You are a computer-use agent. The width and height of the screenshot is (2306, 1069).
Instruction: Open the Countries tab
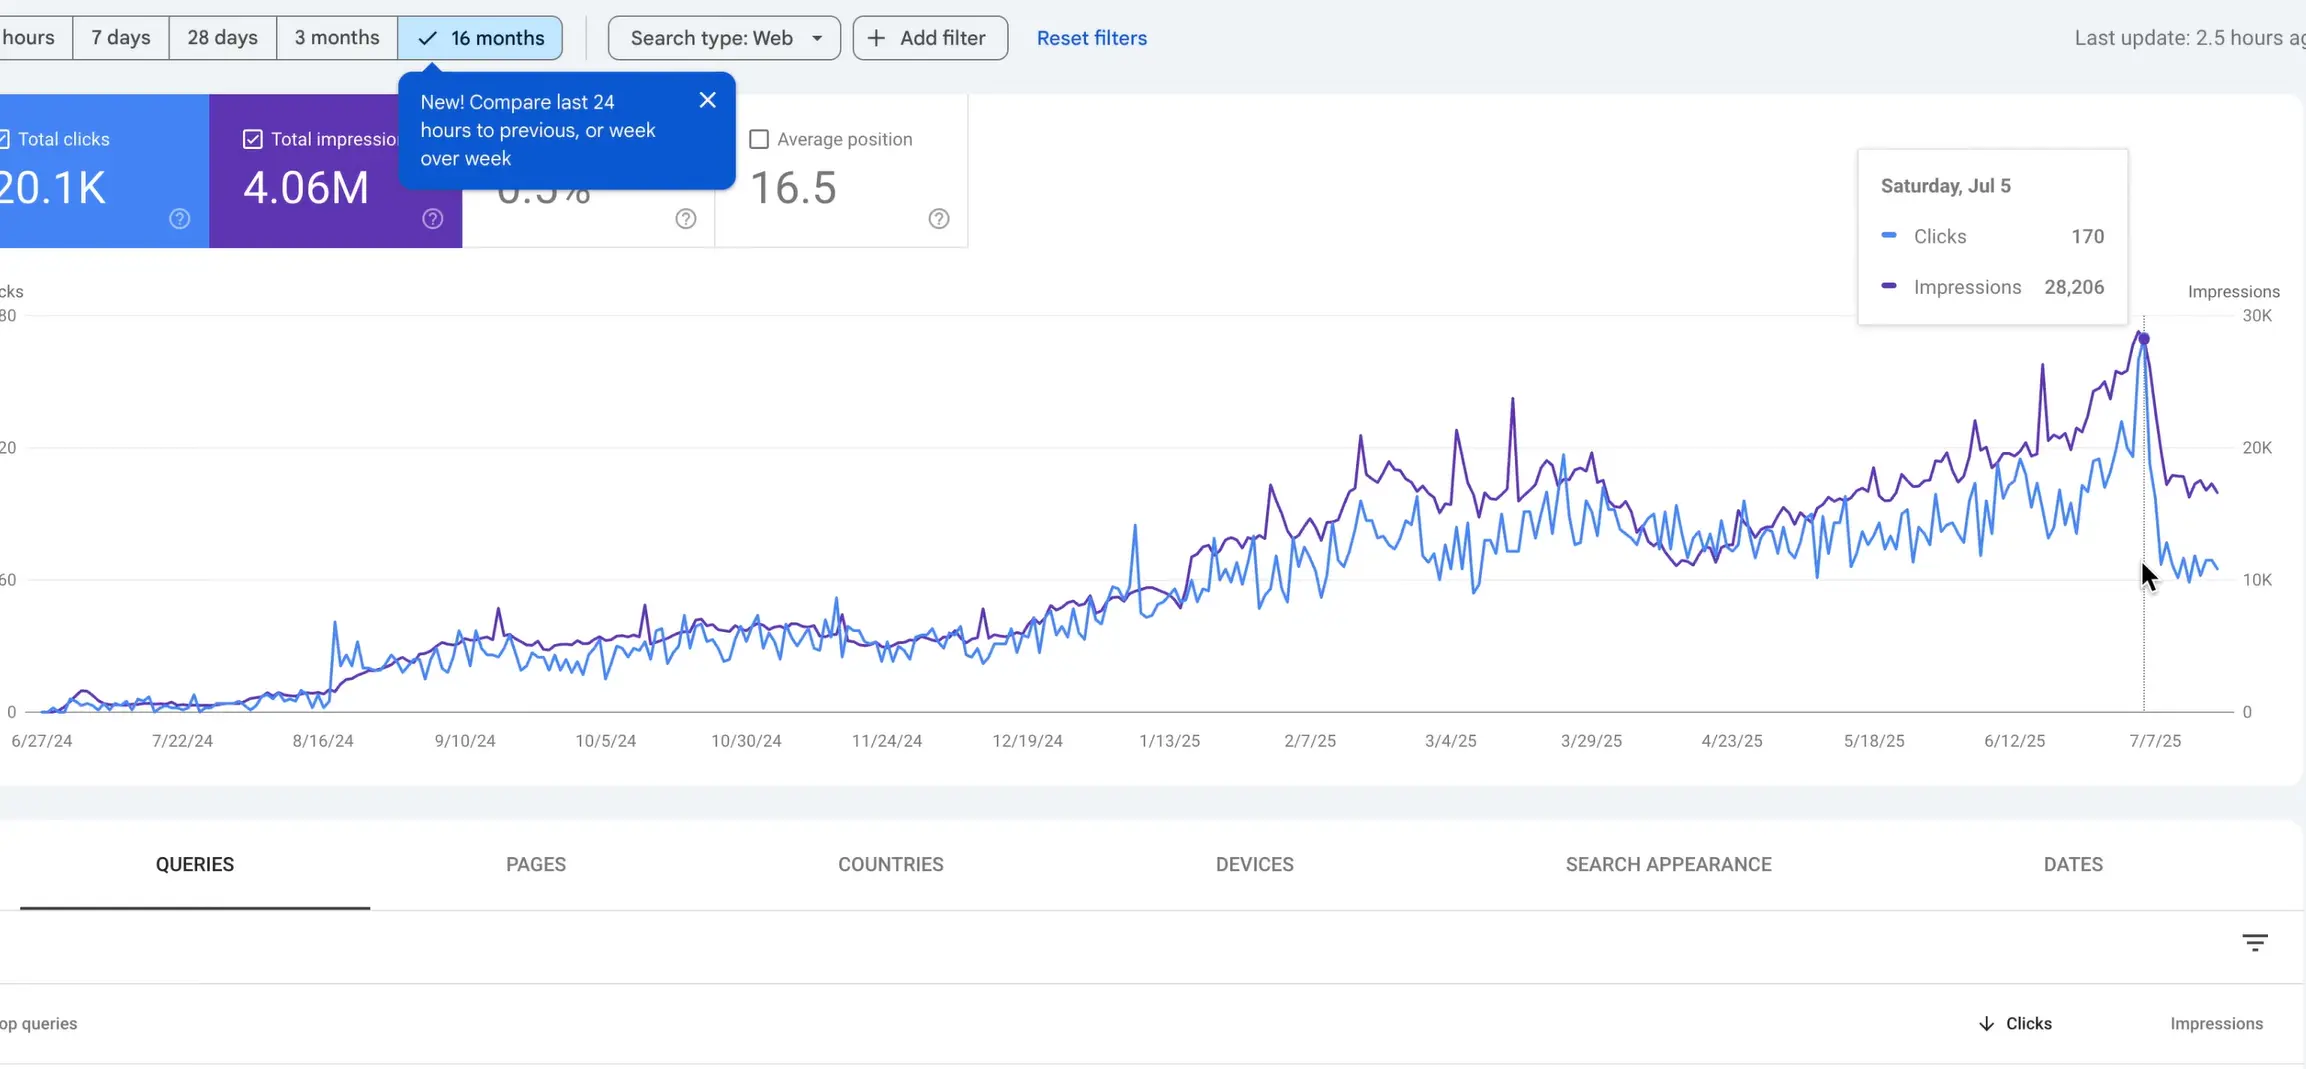click(890, 864)
